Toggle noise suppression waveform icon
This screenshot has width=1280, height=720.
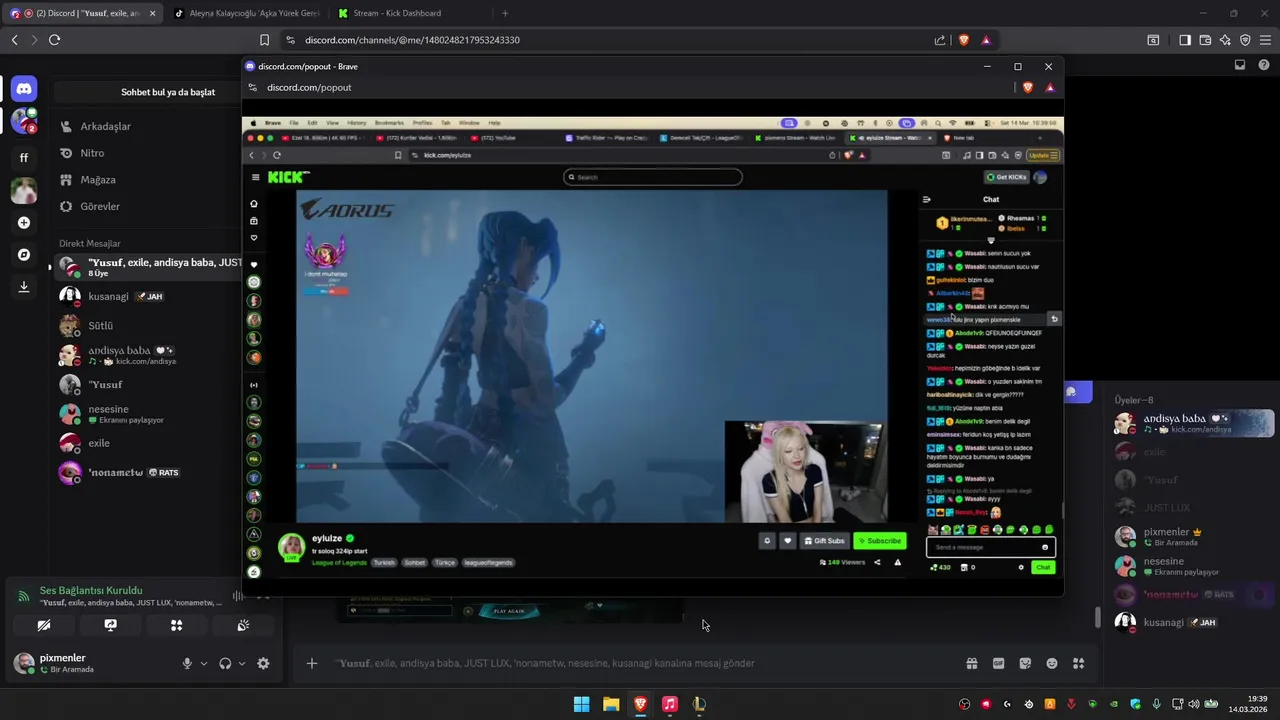pos(238,596)
